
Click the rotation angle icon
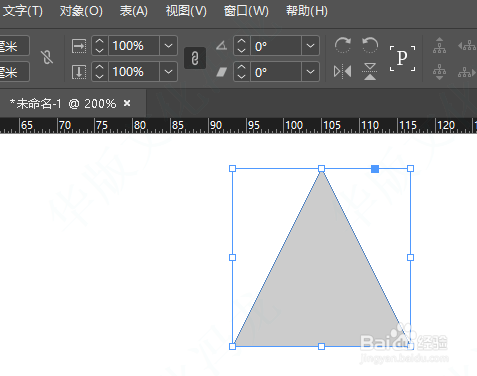[x=221, y=46]
